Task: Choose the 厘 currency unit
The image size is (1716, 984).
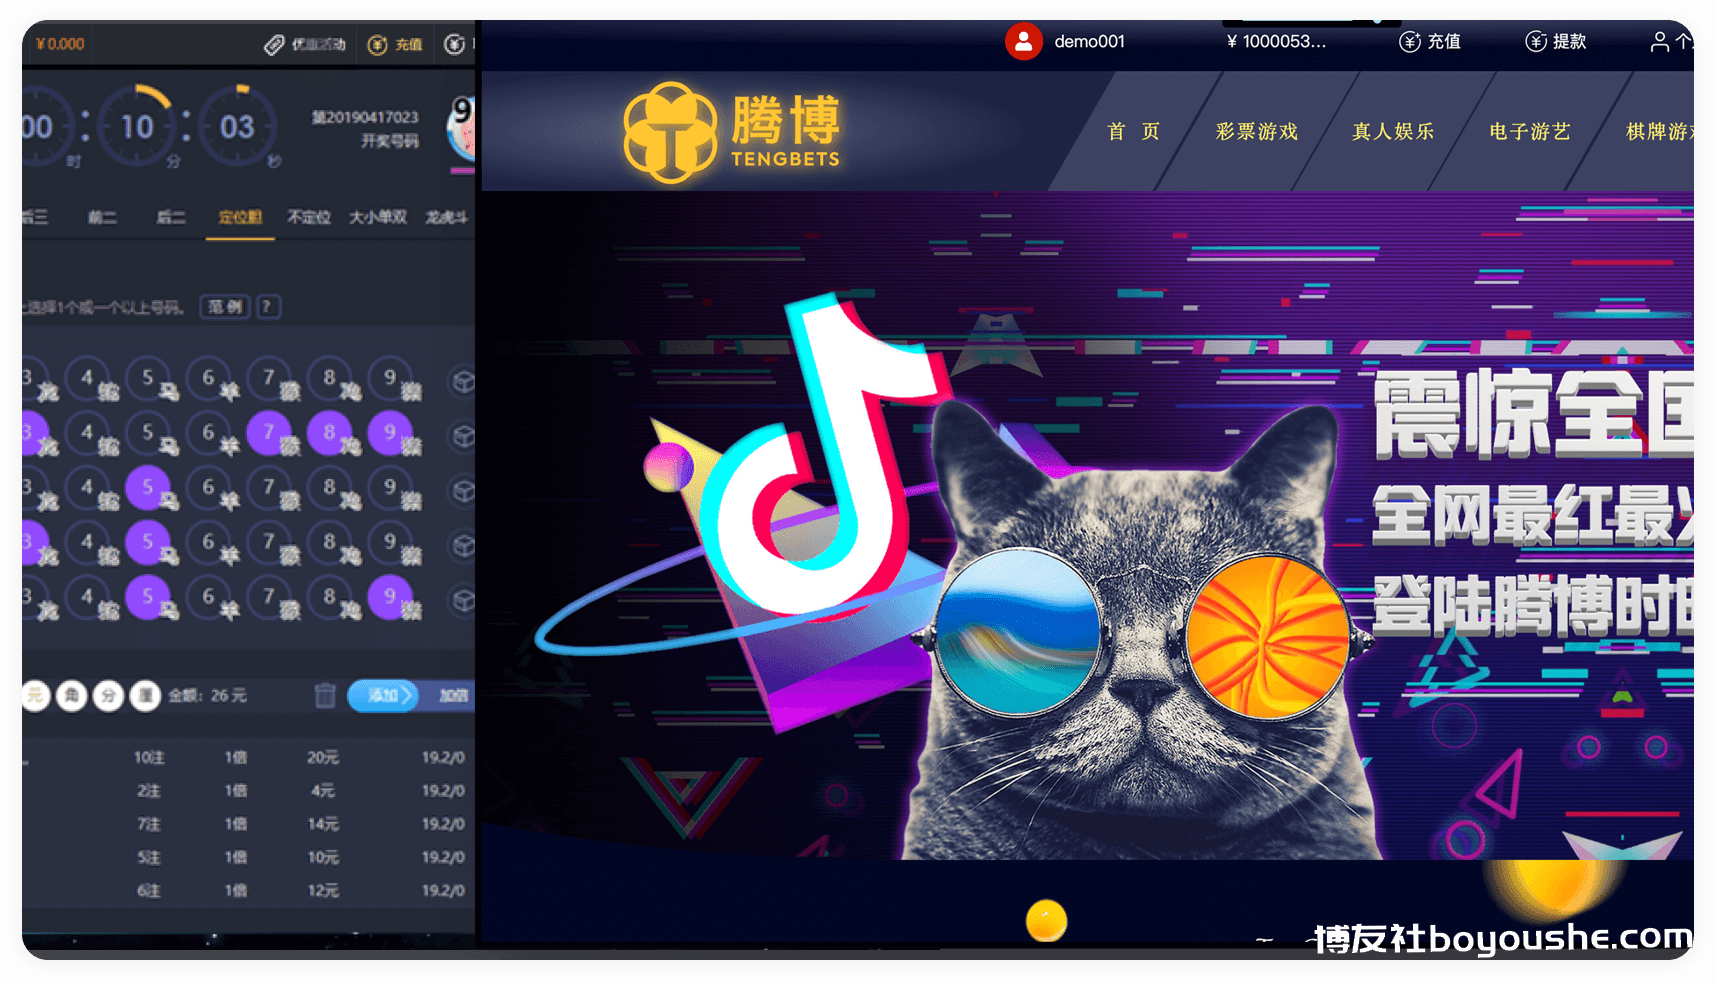Action: tap(145, 695)
